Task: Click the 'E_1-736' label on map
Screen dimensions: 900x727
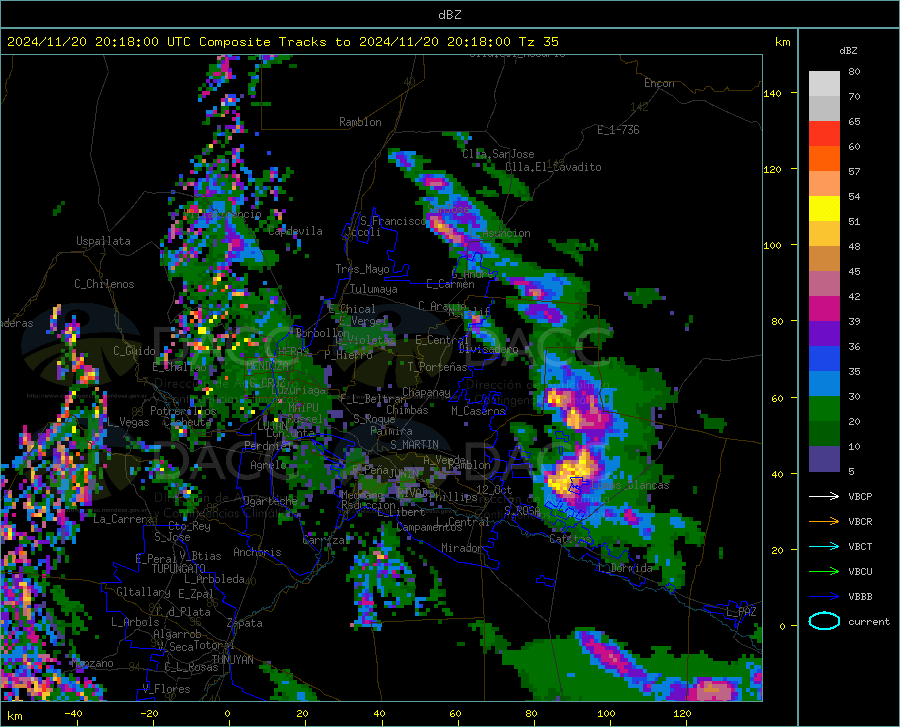Action: click(618, 130)
